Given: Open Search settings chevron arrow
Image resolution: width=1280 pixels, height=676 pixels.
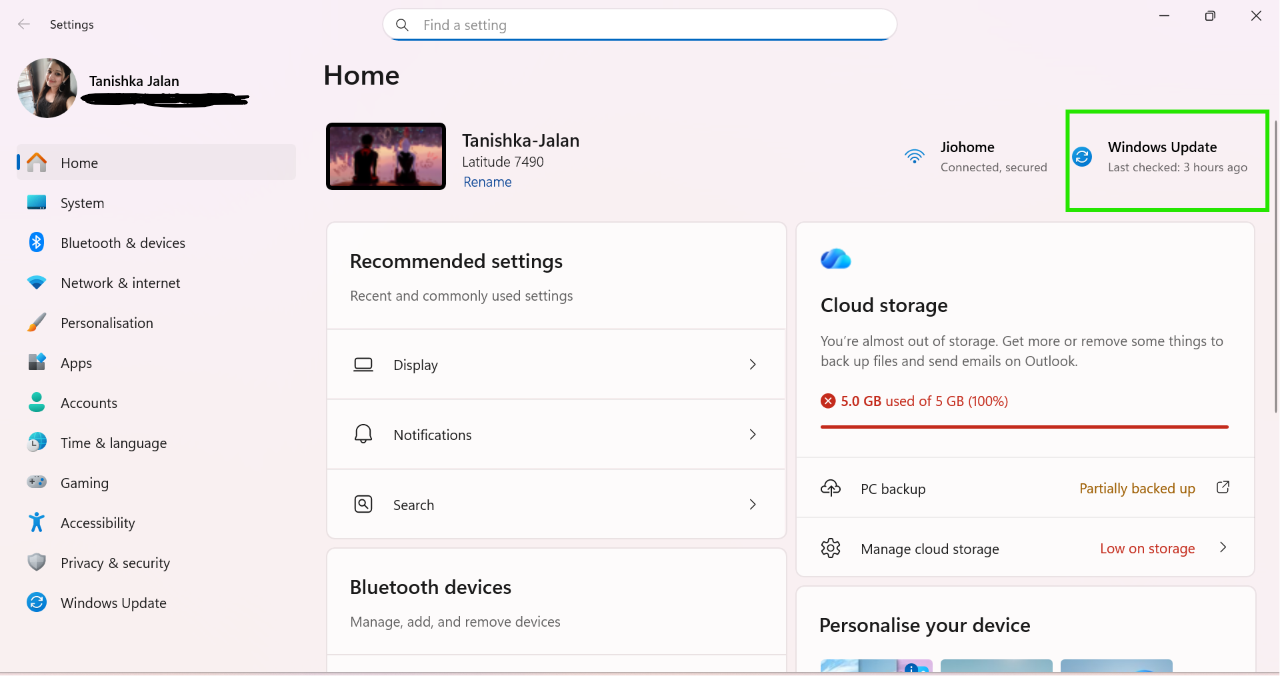Looking at the screenshot, I should pos(753,504).
